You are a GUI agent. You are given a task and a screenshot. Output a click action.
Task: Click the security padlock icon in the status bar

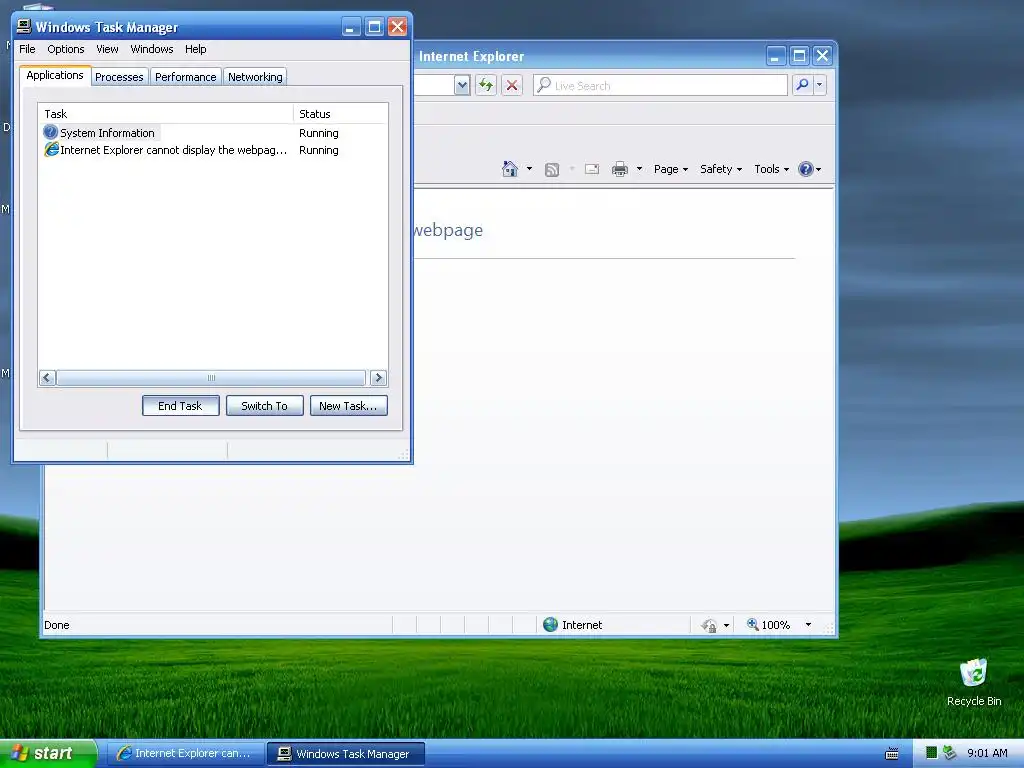click(709, 625)
